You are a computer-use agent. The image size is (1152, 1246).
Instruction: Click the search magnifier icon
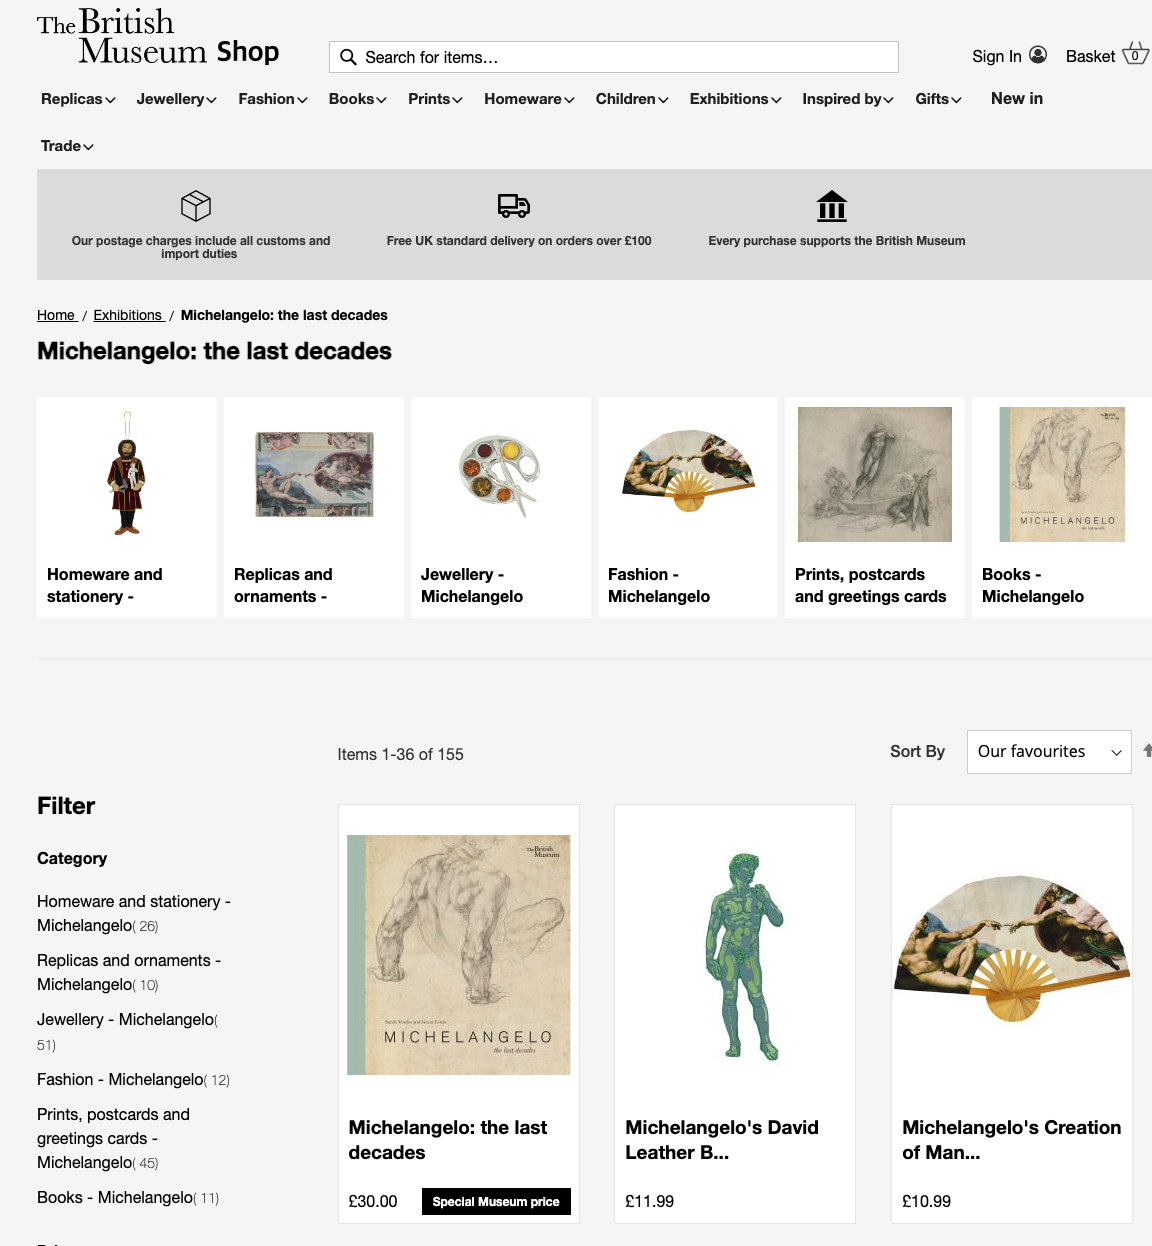tap(348, 57)
